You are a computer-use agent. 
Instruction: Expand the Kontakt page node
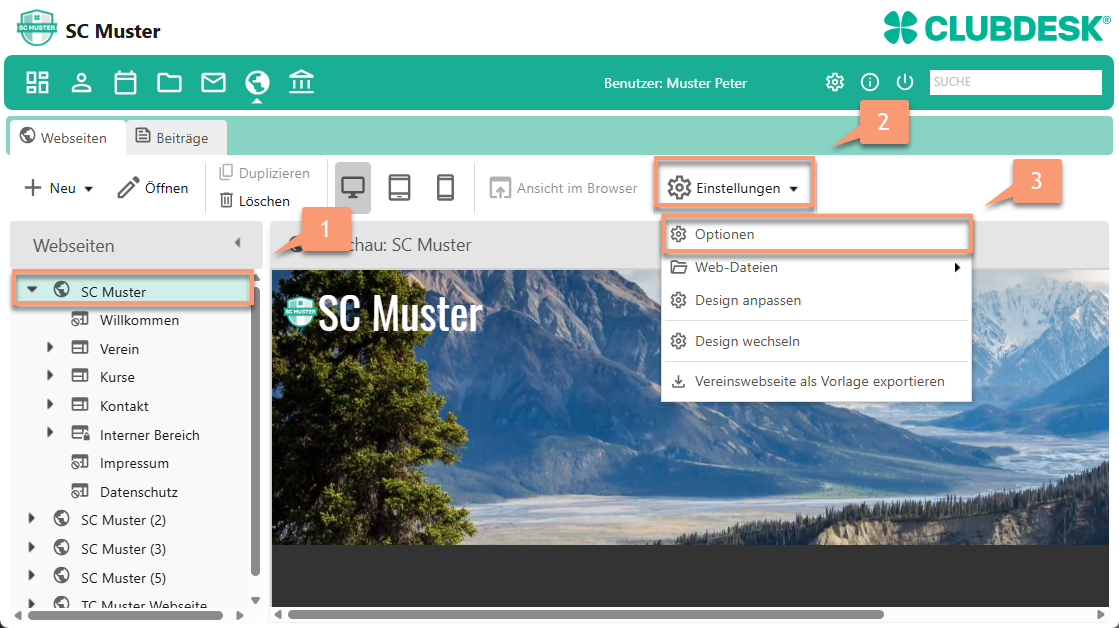tap(50, 405)
